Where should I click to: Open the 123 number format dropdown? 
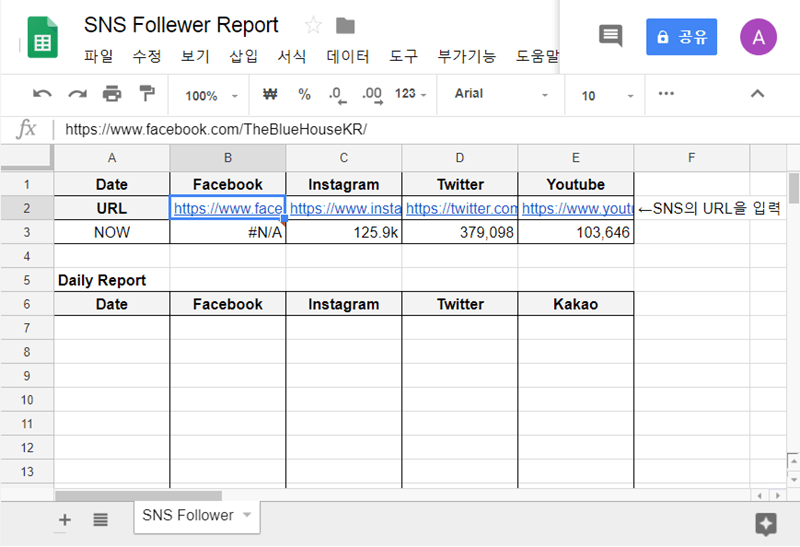410,94
